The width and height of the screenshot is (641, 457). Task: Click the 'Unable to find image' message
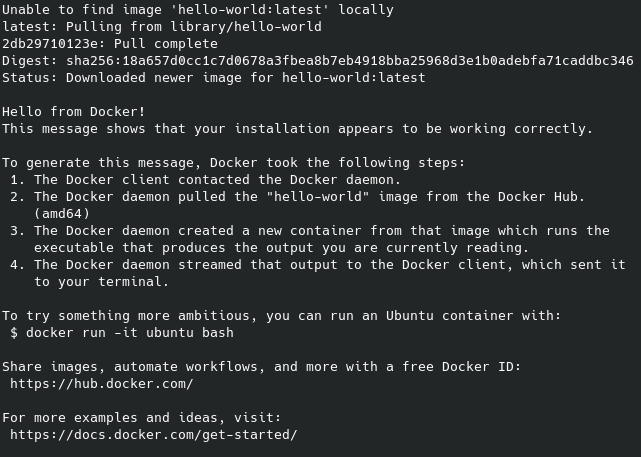point(197,9)
